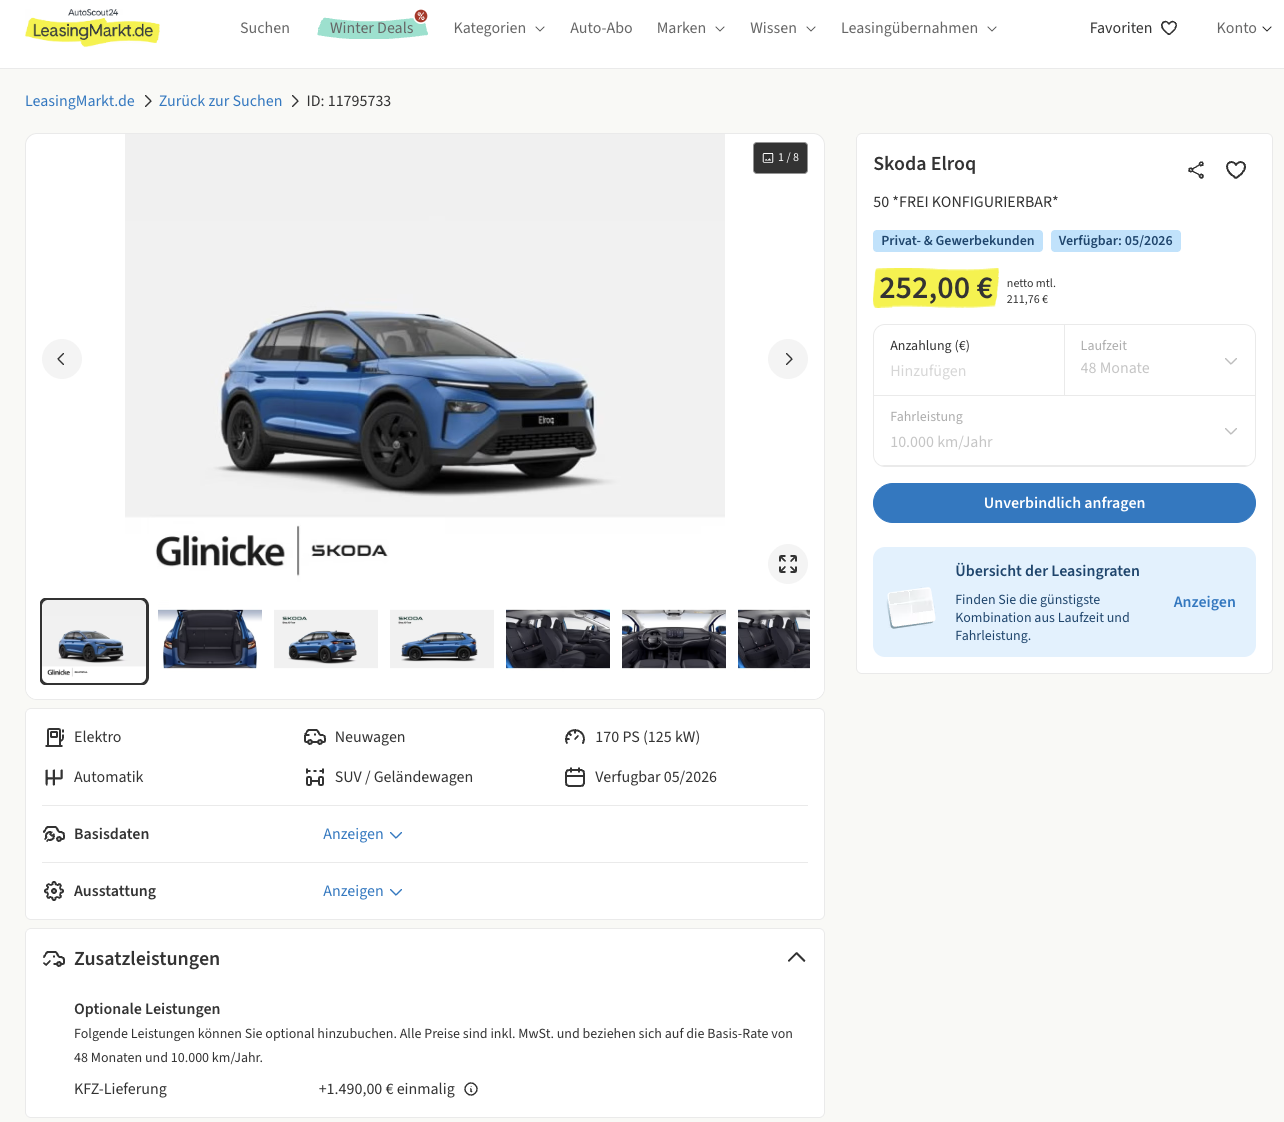Show Leasingraten overview via Anzeigen link

1204,602
